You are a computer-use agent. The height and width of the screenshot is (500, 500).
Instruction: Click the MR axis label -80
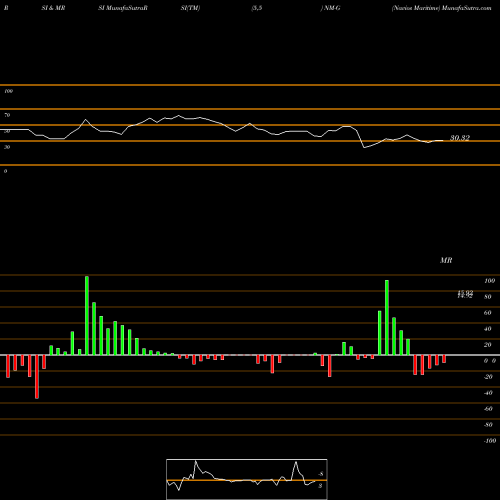click(x=488, y=425)
